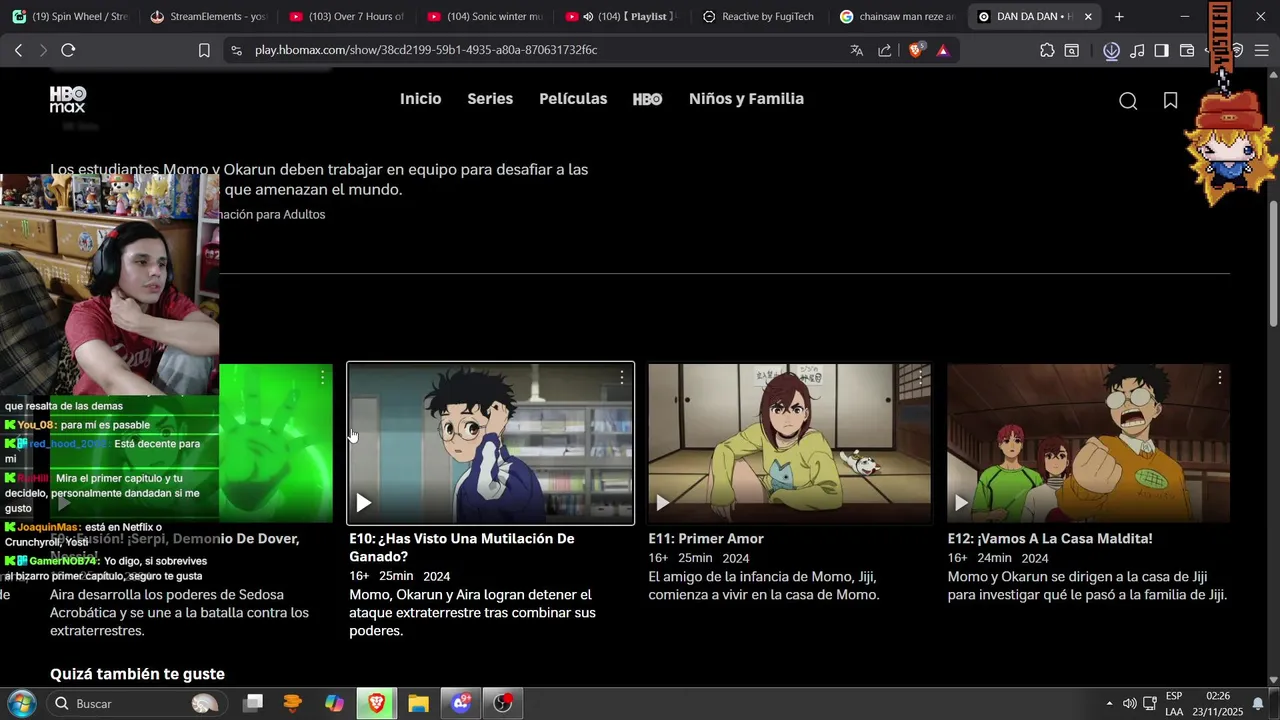Open File Explorer folder on taskbar
Viewport: 1280px width, 720px height.
418,703
